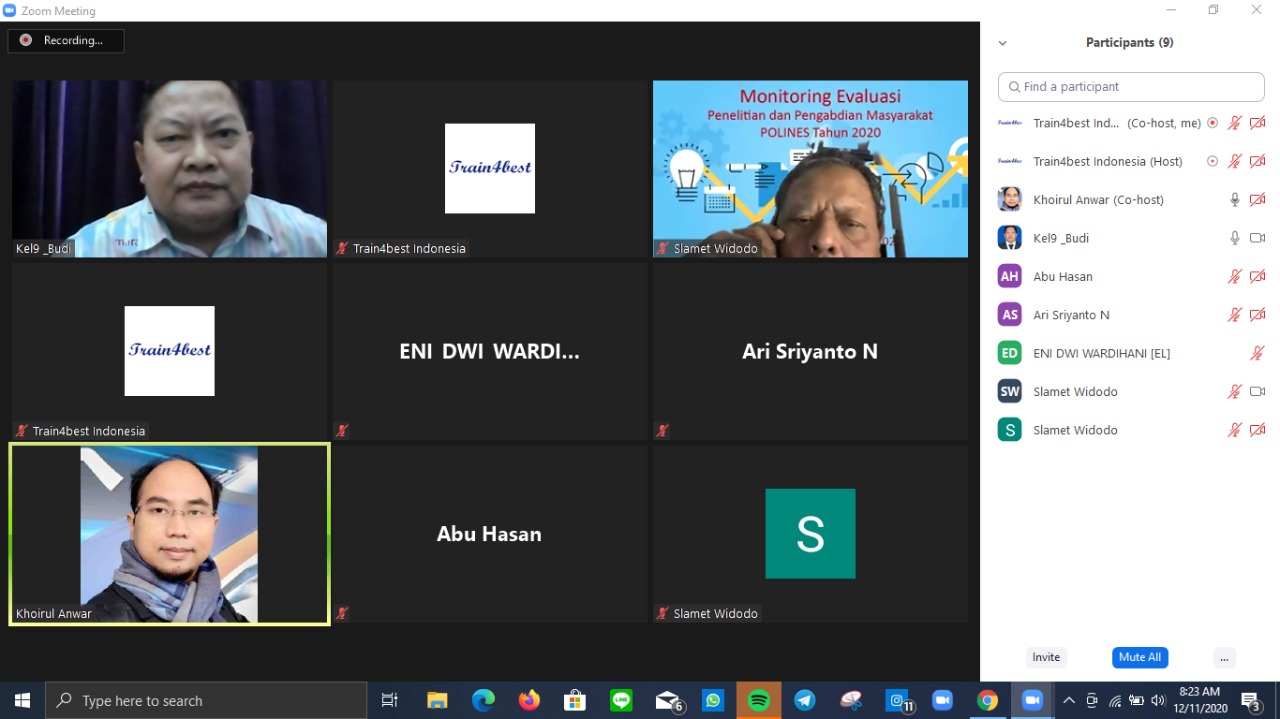Open the more options ellipsis button

1224,657
